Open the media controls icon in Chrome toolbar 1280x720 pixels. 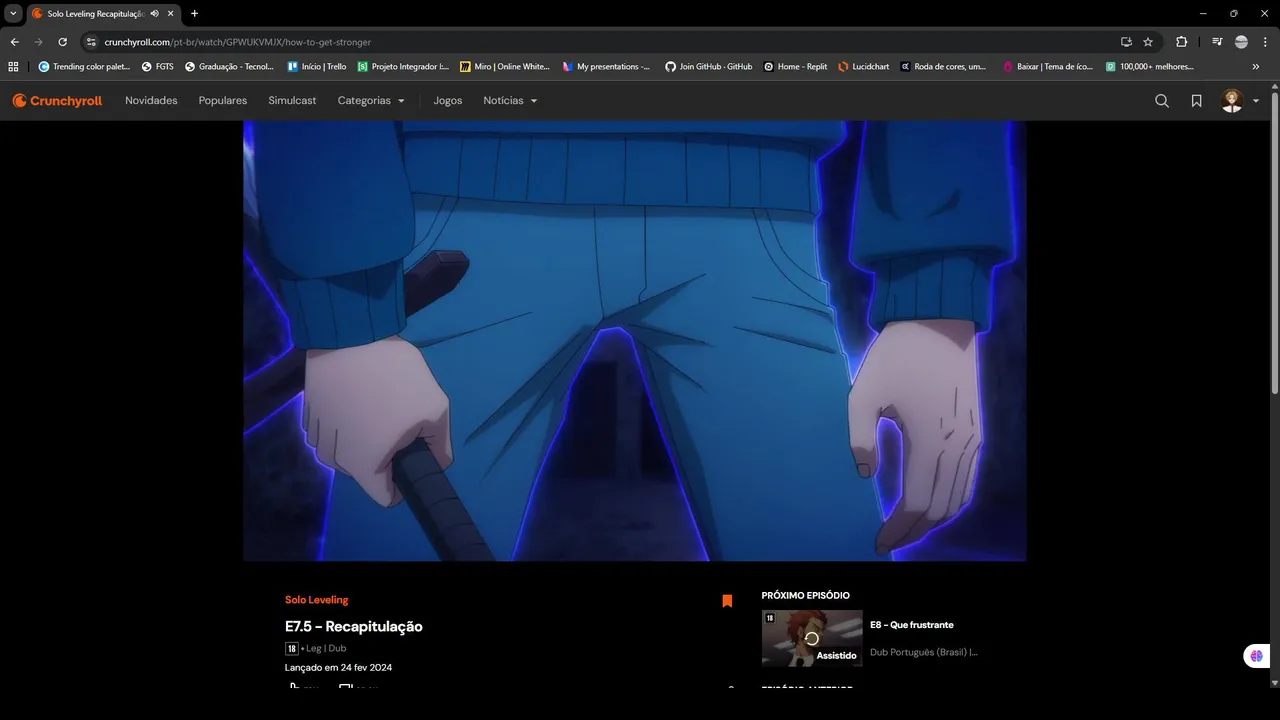click(1217, 42)
